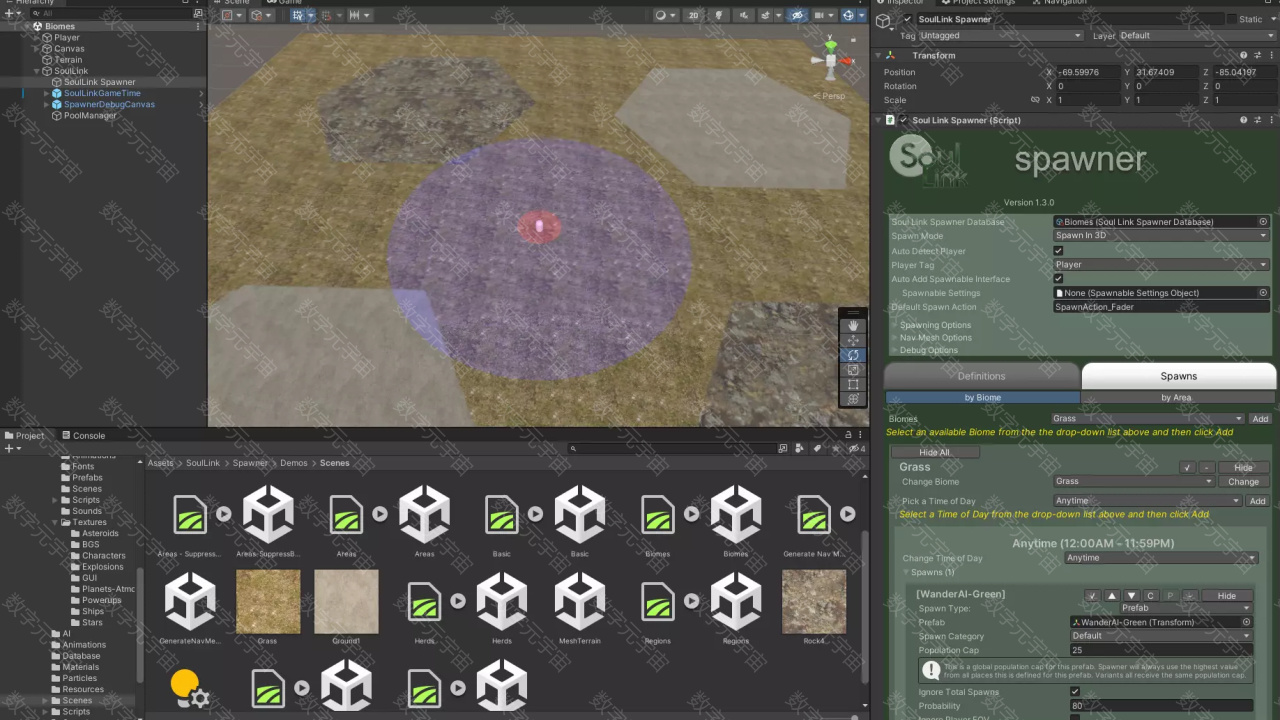Viewport: 1280px width, 720px height.
Task: Click the Light Explorer lighting settings asset
Action: pyautogui.click(x=190, y=688)
